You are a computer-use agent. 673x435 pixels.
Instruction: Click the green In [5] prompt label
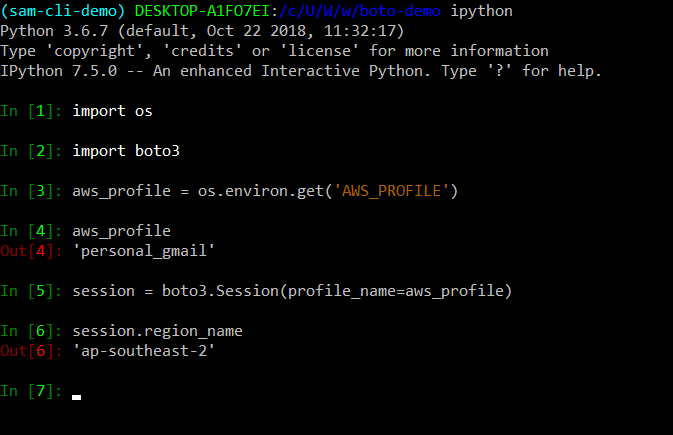point(31,290)
